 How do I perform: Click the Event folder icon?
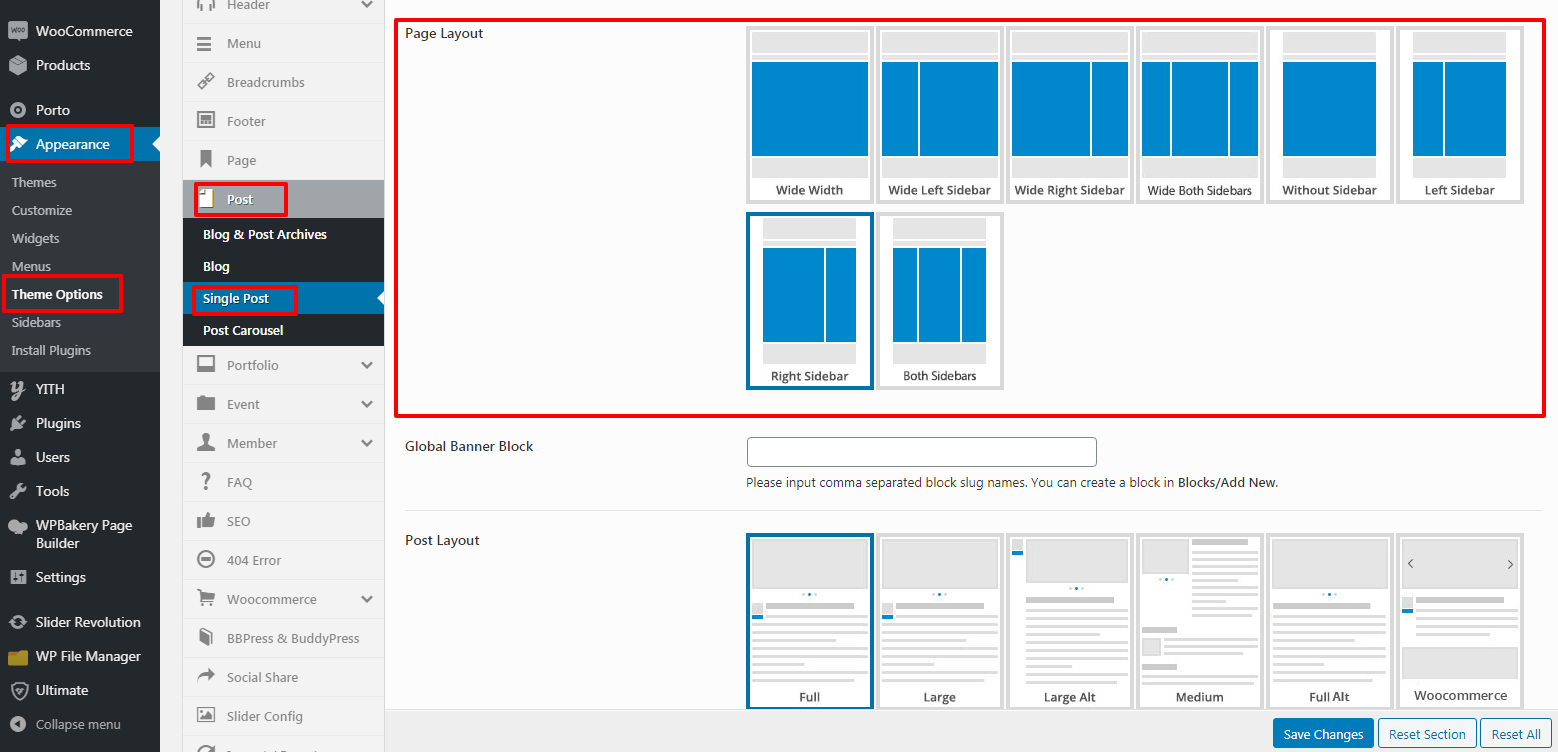pyautogui.click(x=205, y=404)
